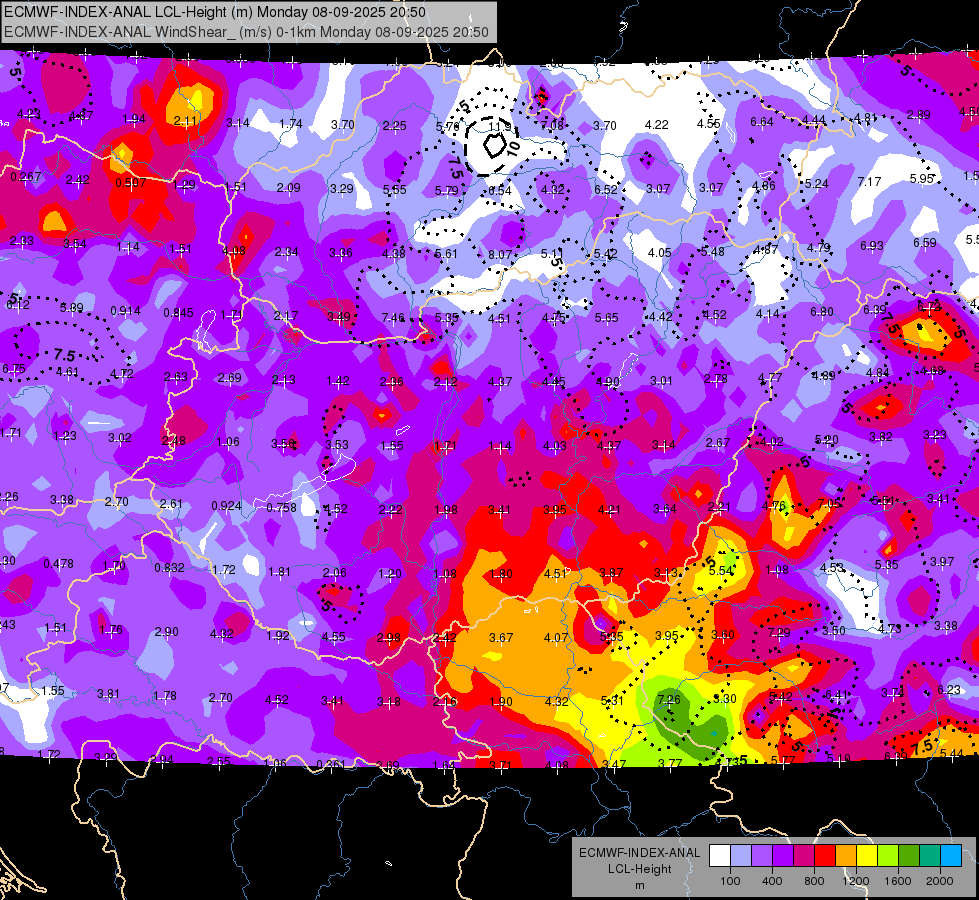Click the wind shear value 7.17

click(869, 181)
